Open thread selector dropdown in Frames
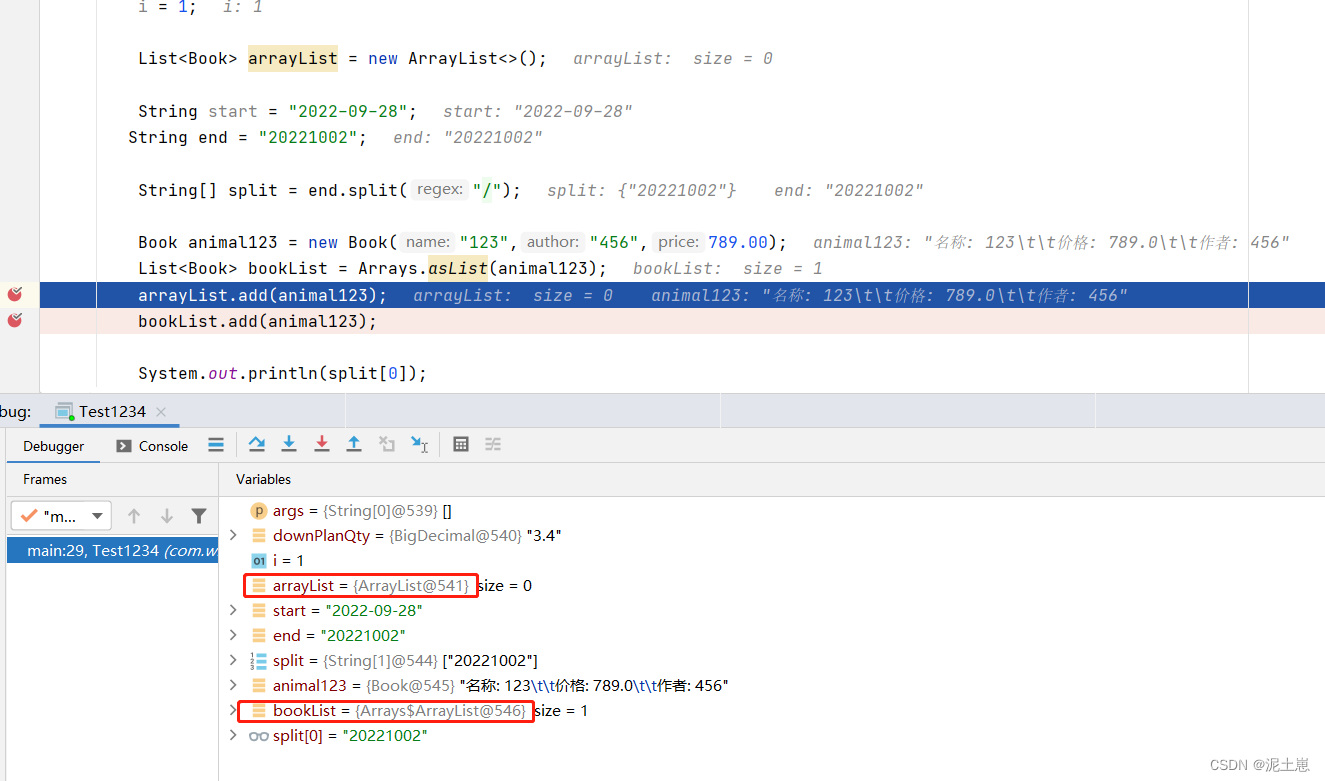 (61, 516)
